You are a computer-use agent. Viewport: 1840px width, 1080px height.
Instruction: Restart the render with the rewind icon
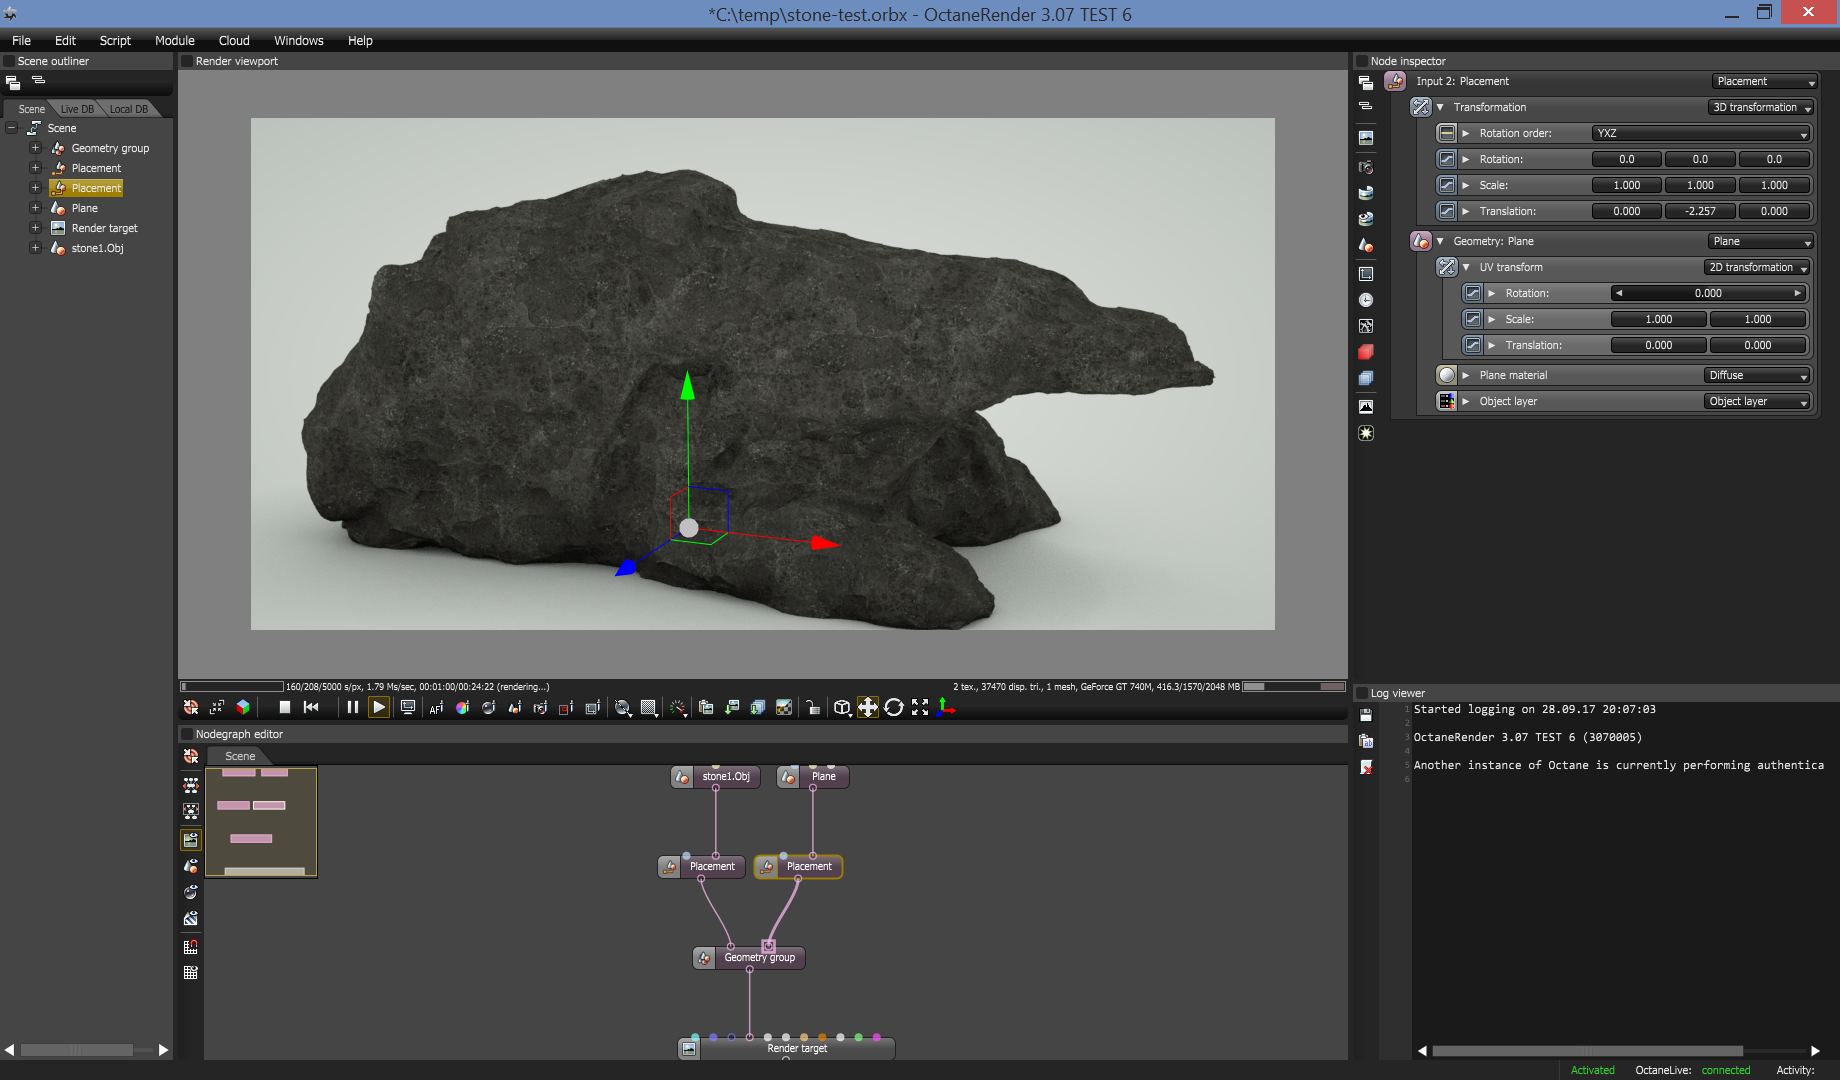tap(311, 708)
